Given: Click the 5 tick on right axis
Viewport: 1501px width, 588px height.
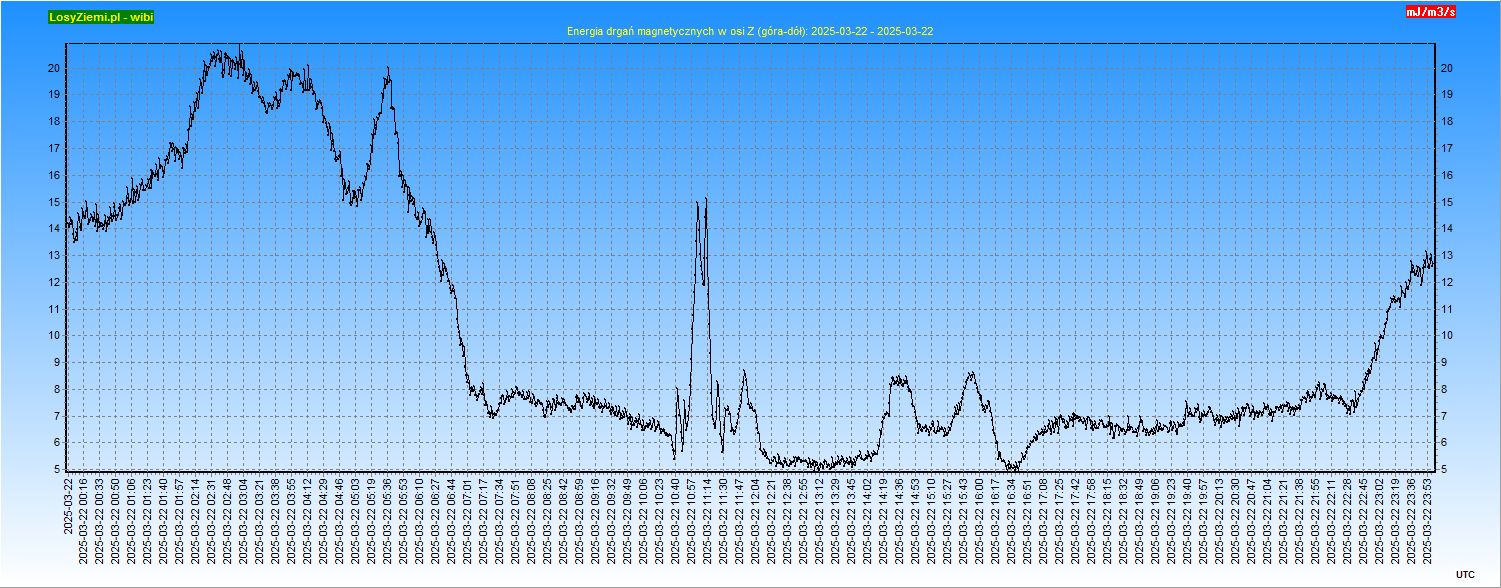Looking at the screenshot, I should [x=1443, y=469].
